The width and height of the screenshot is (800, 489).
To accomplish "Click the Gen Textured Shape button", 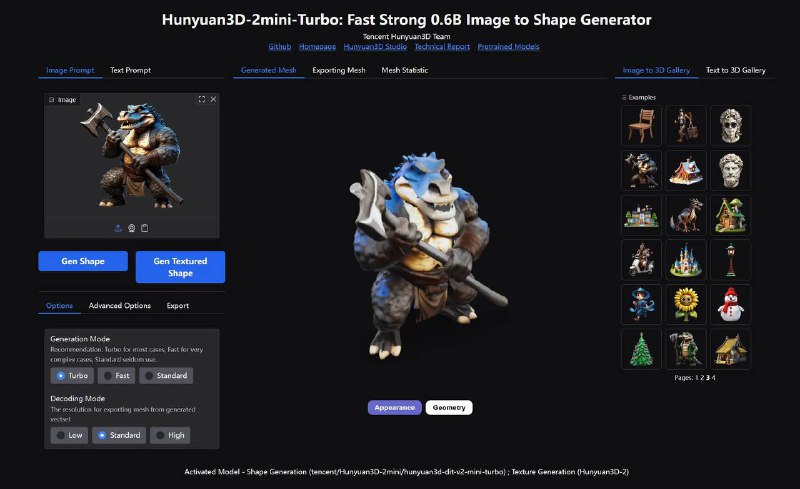I will (180, 267).
